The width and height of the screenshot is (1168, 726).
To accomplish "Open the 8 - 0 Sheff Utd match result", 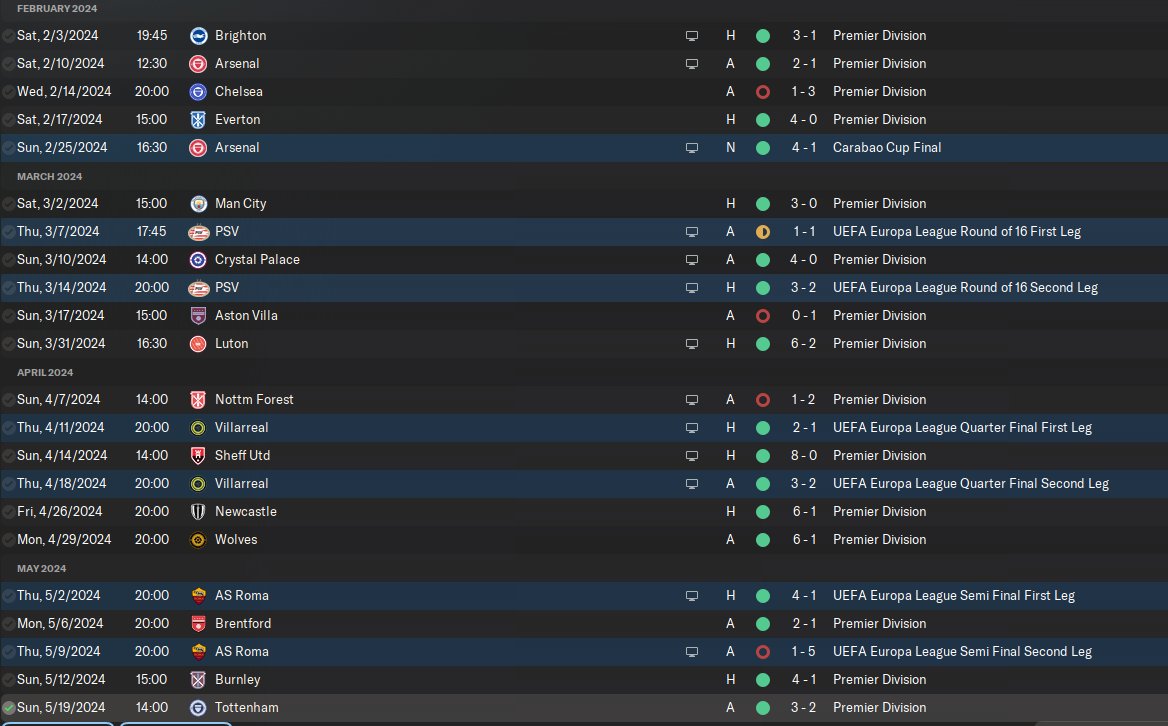I will tap(804, 455).
